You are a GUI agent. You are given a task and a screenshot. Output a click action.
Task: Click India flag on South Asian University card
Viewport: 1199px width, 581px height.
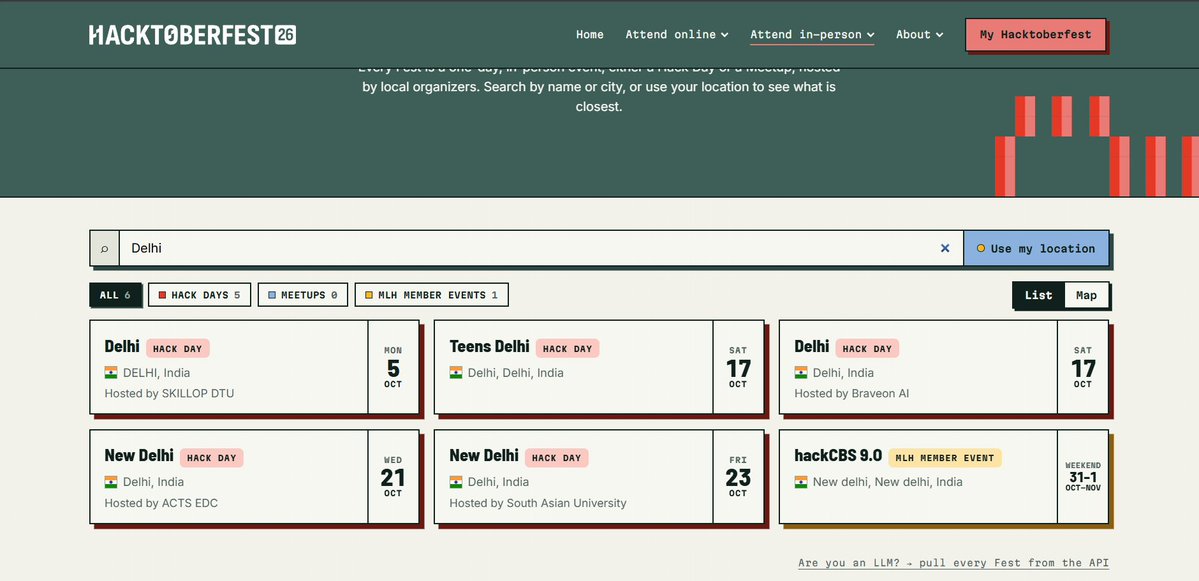tap(456, 482)
